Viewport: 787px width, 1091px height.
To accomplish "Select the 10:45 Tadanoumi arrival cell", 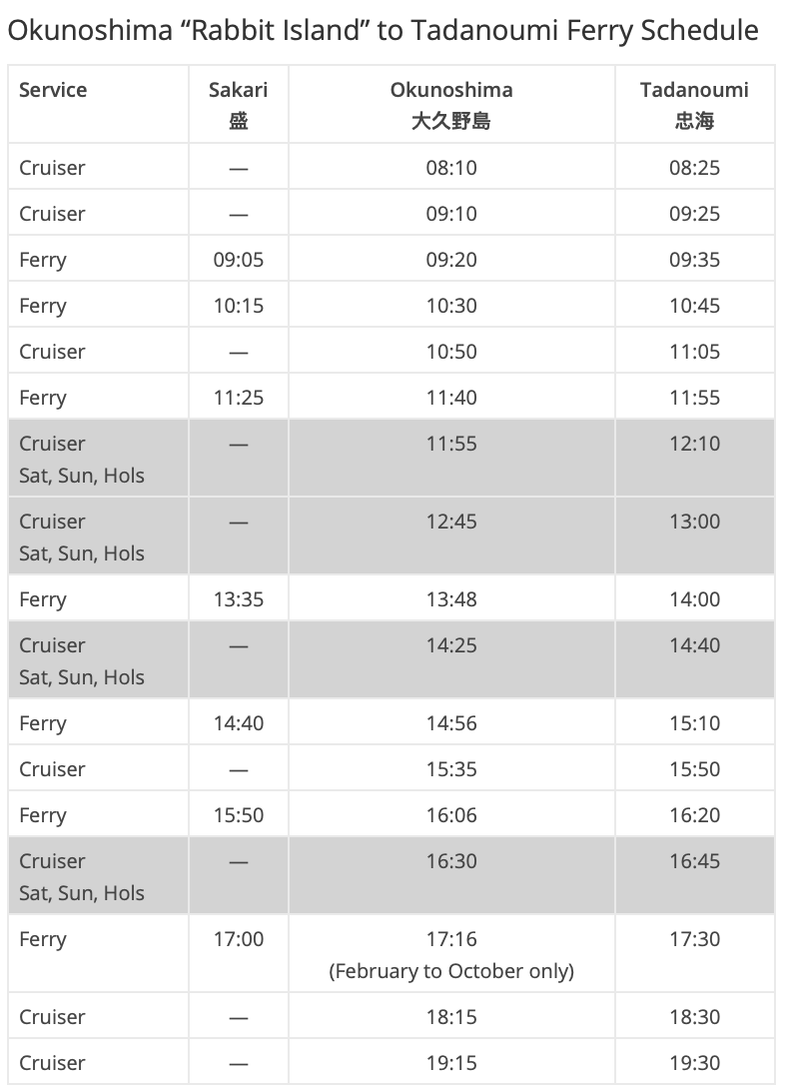I will (694, 305).
